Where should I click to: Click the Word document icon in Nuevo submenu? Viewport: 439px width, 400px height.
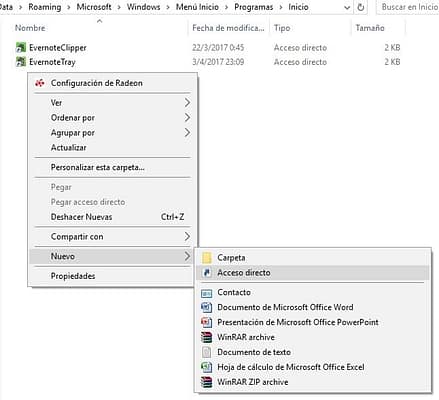pyautogui.click(x=207, y=307)
